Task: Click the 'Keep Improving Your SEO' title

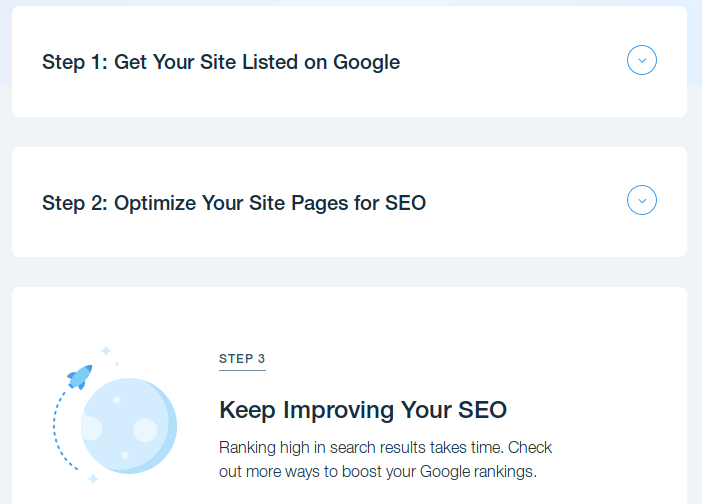Action: [x=363, y=410]
